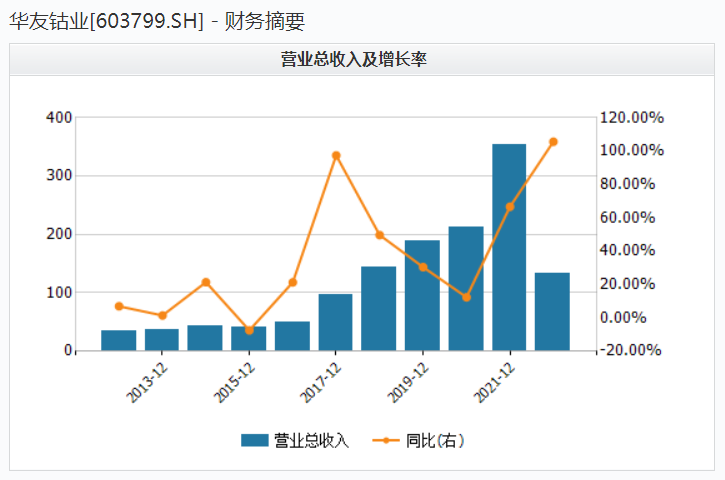Select the 2015-12 revenue bar

pos(248,338)
